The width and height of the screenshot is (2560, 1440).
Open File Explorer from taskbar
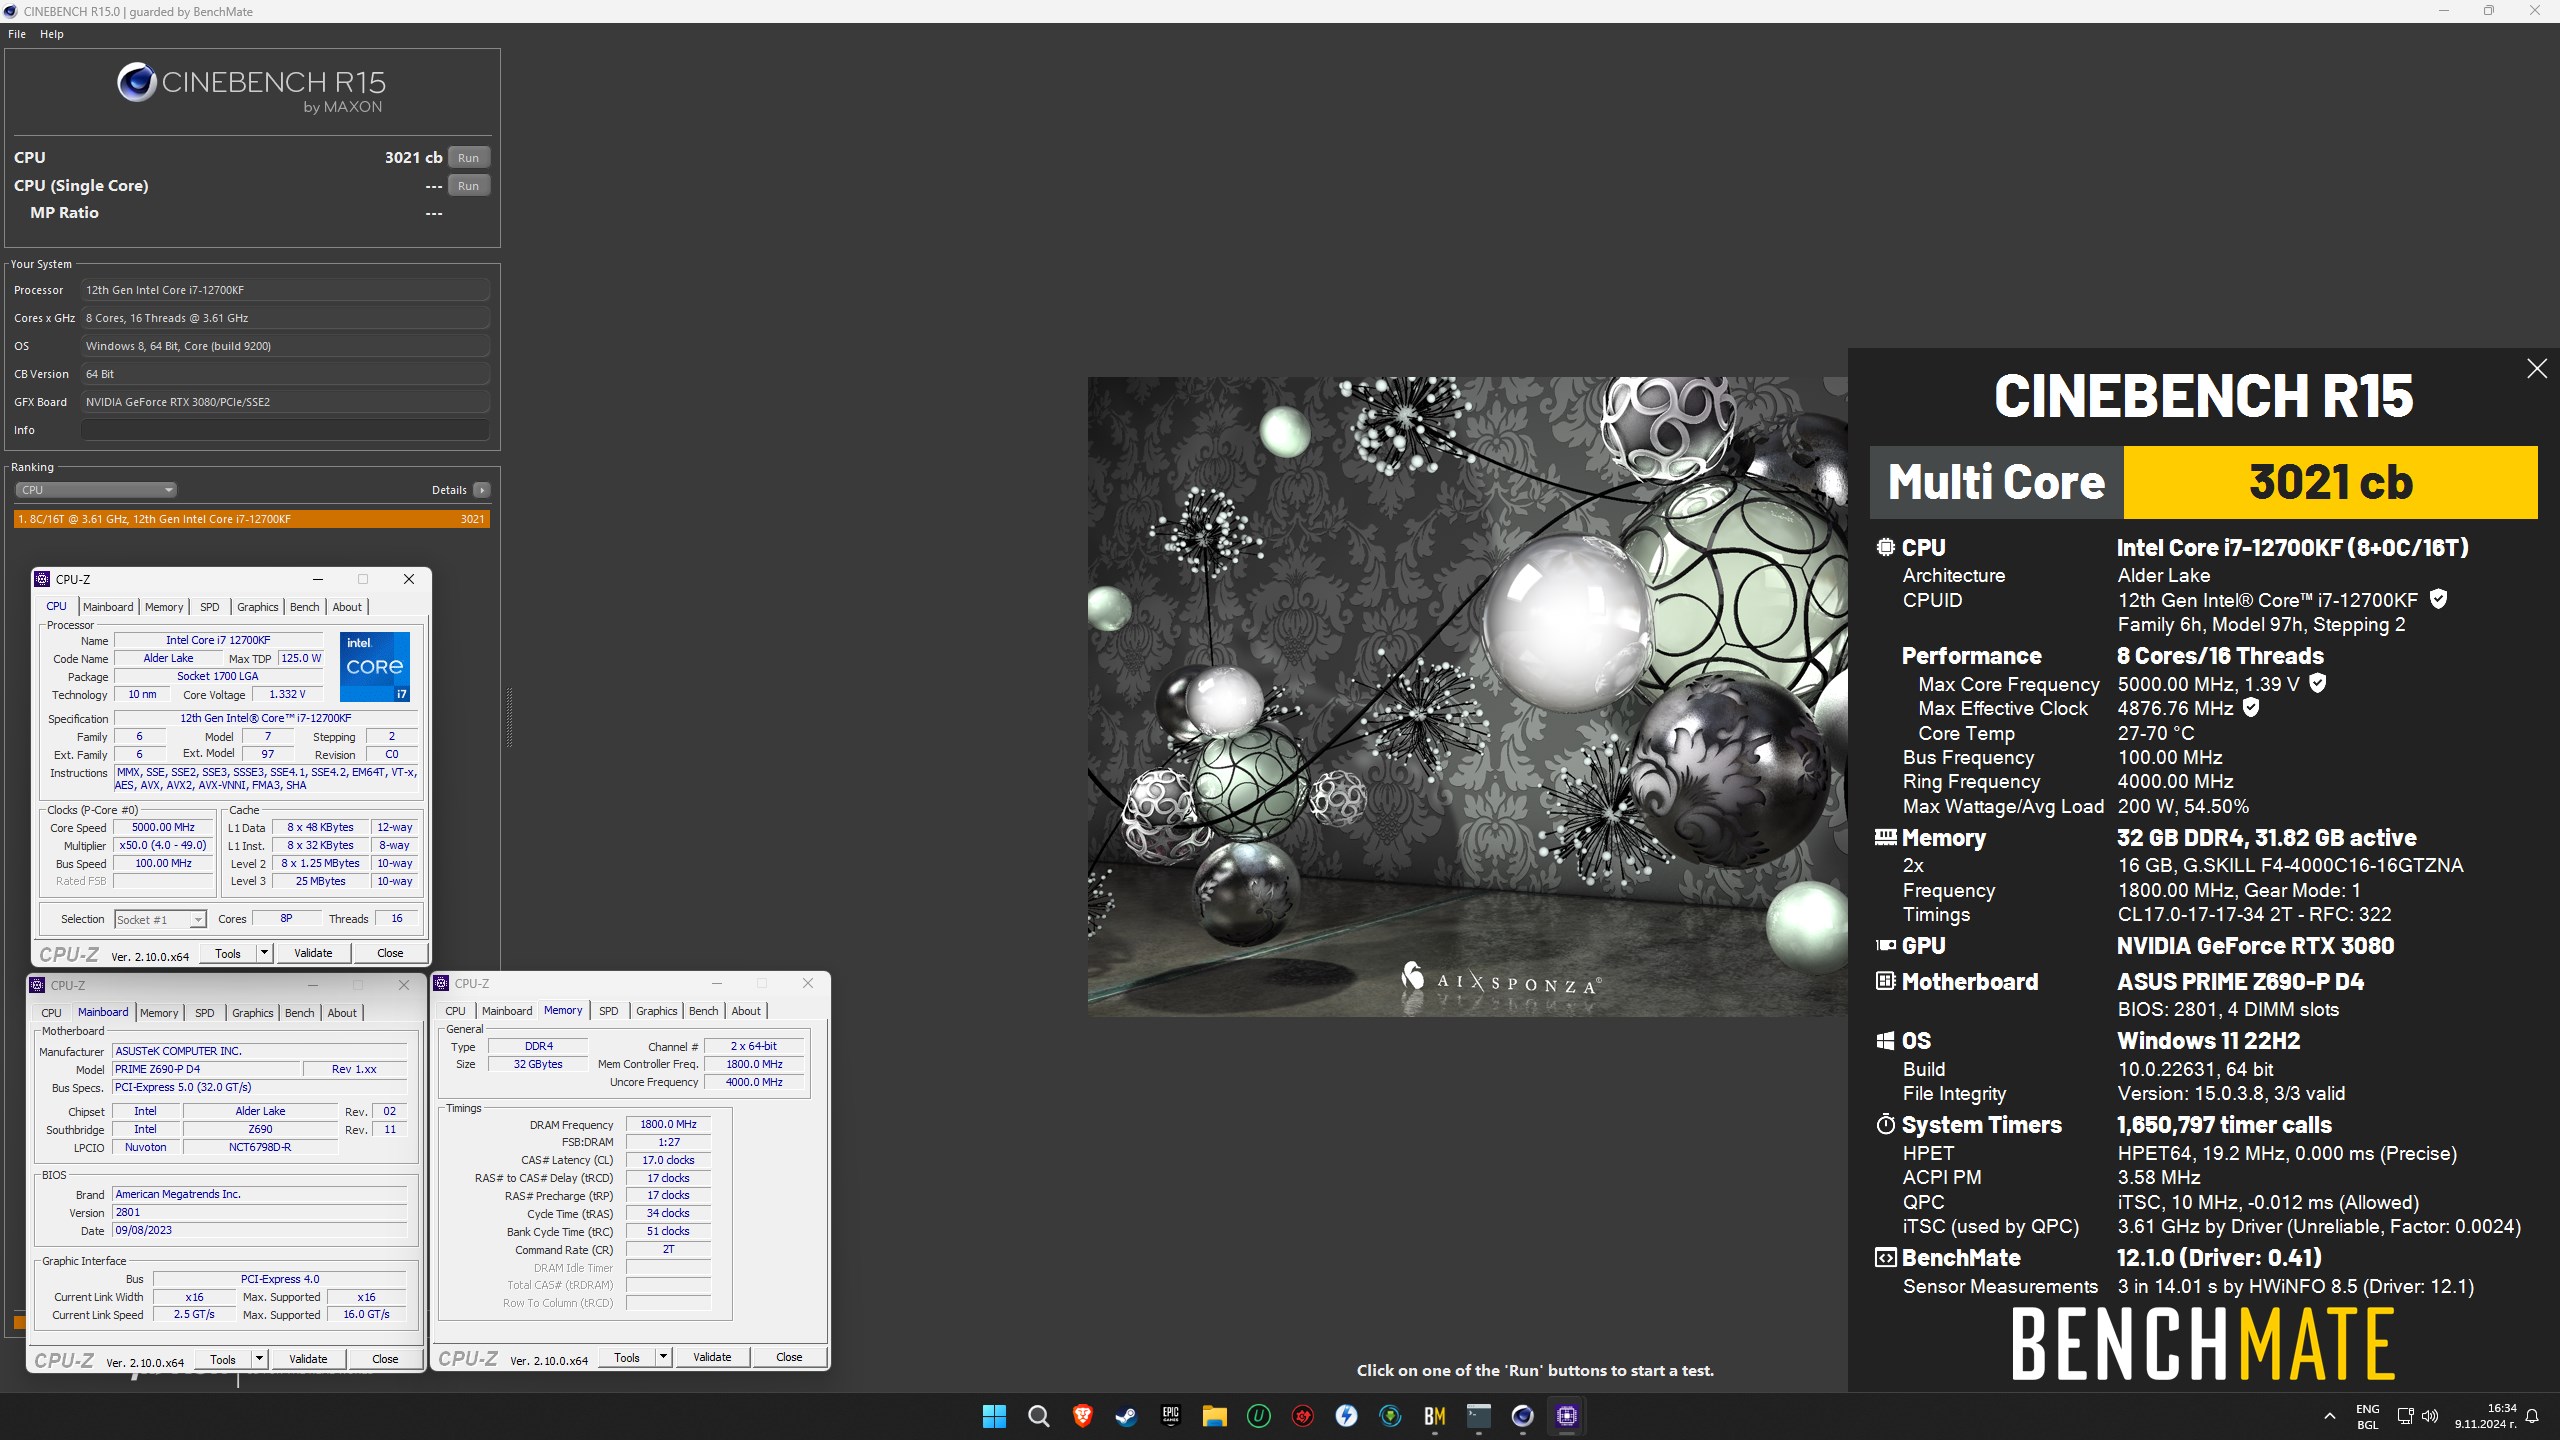click(x=1214, y=1416)
